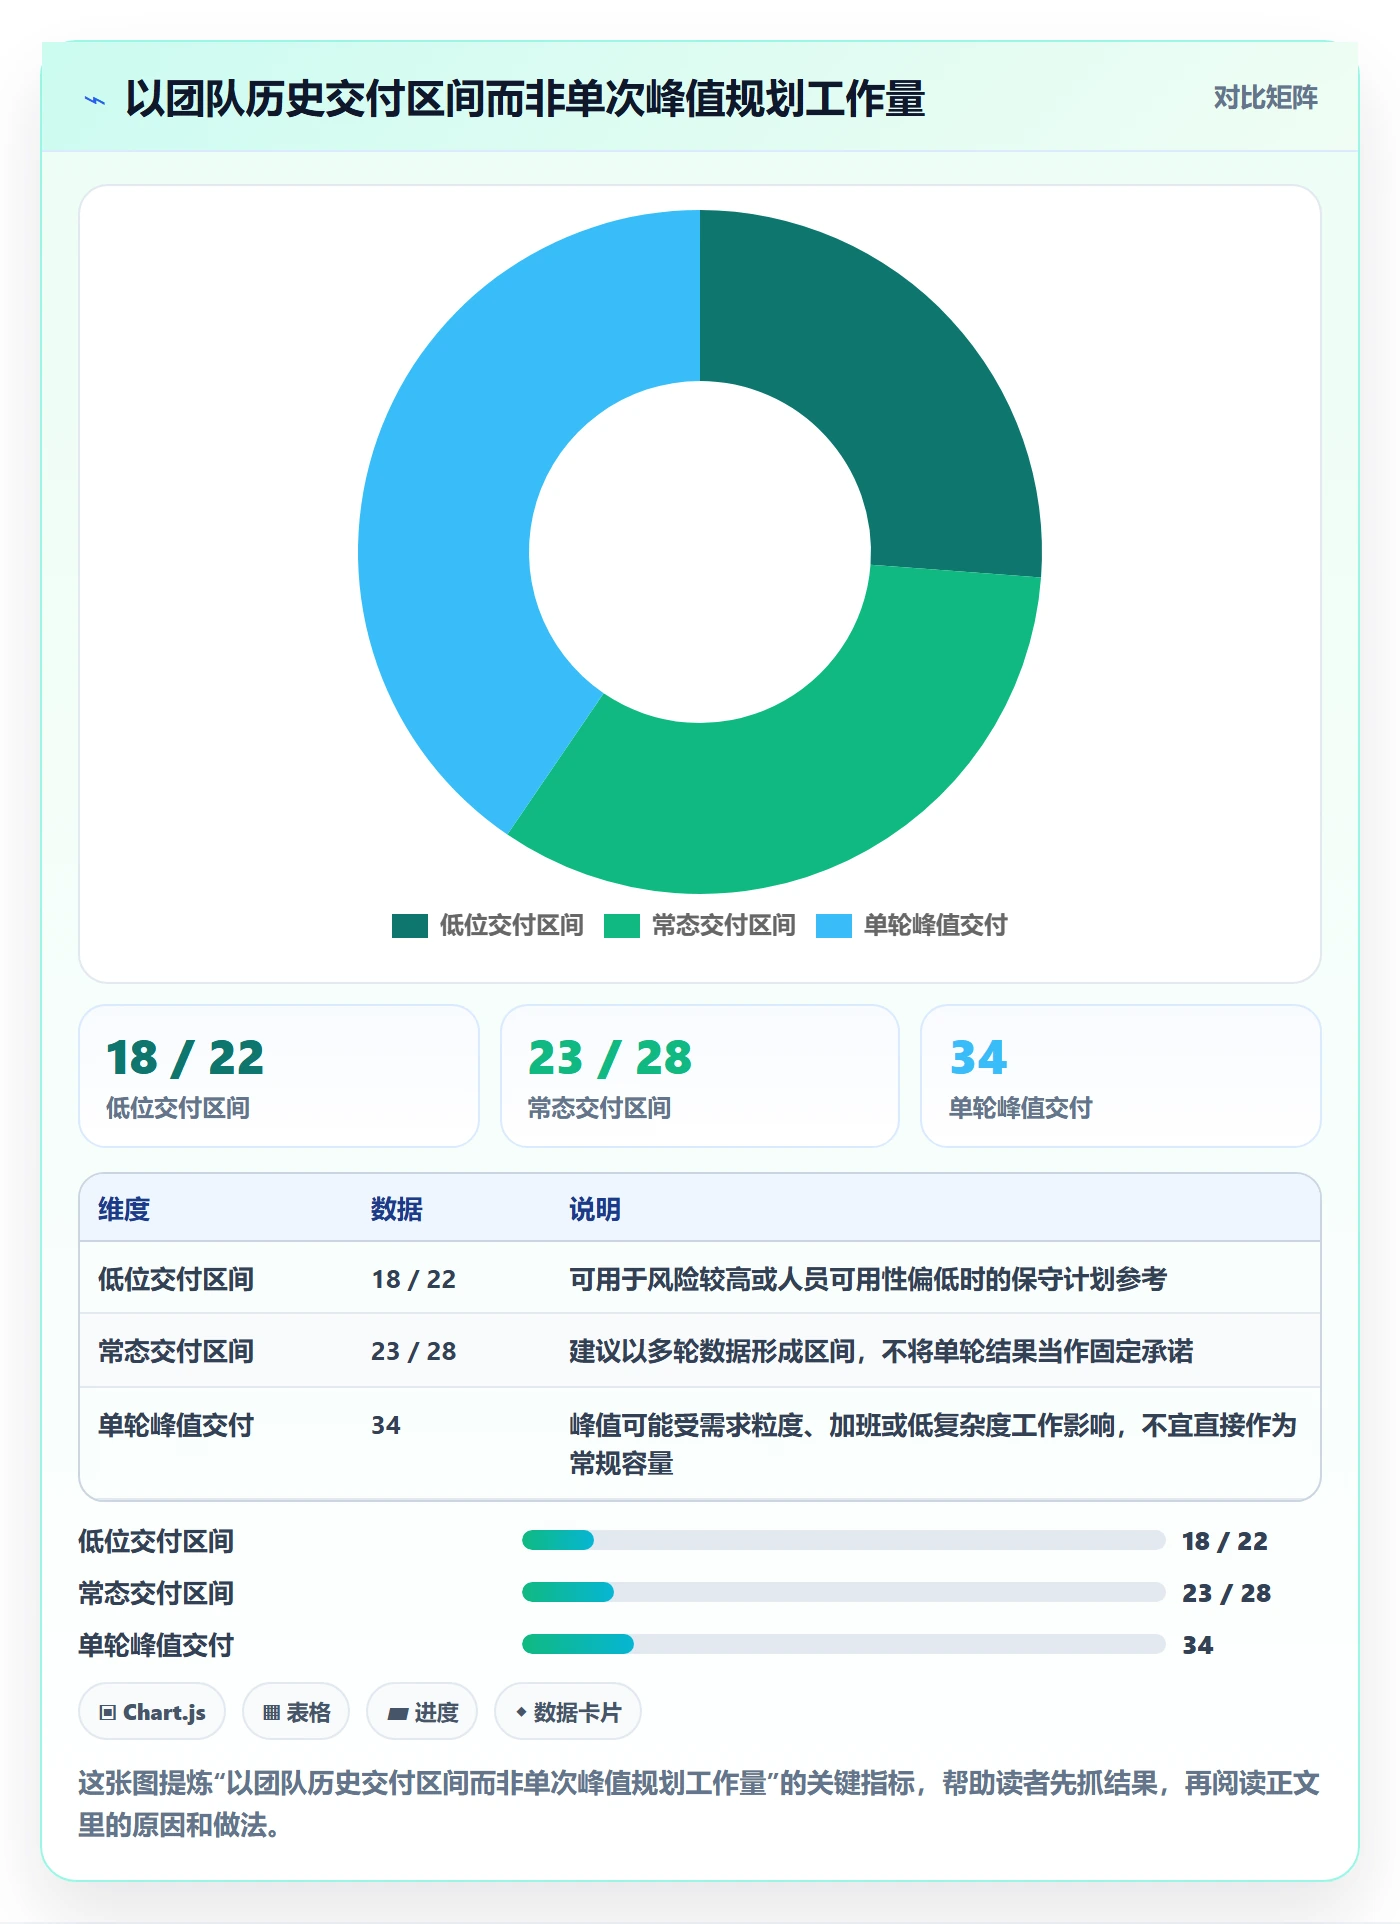
Task: Click the lightning icon beside the title
Action: point(95,100)
